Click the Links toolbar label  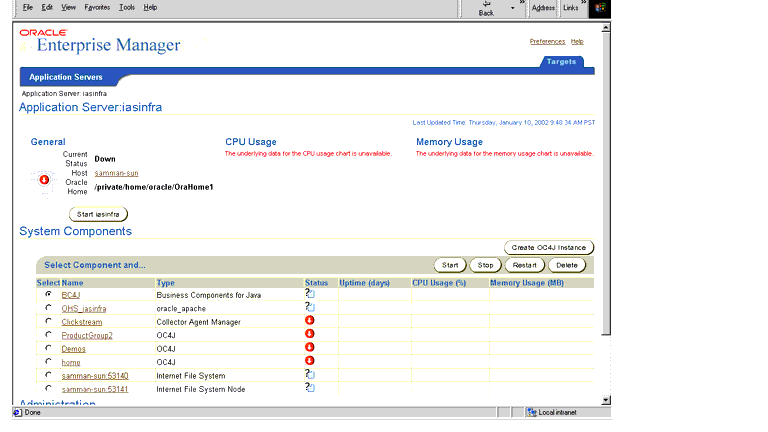[x=571, y=8]
